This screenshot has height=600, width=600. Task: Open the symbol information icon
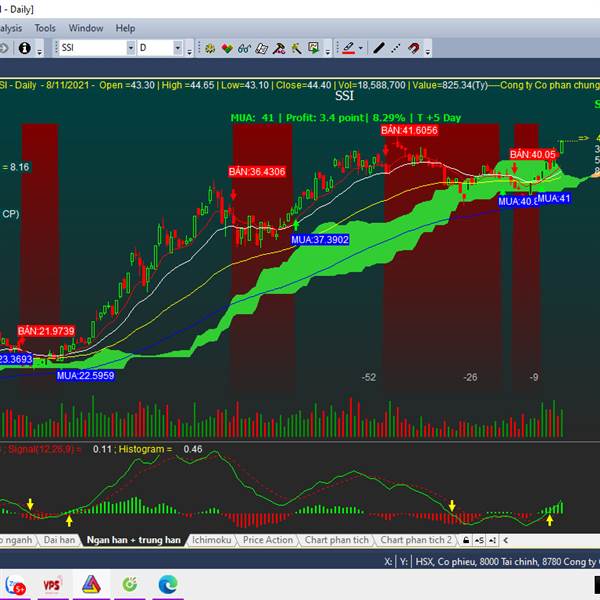(x=25, y=48)
